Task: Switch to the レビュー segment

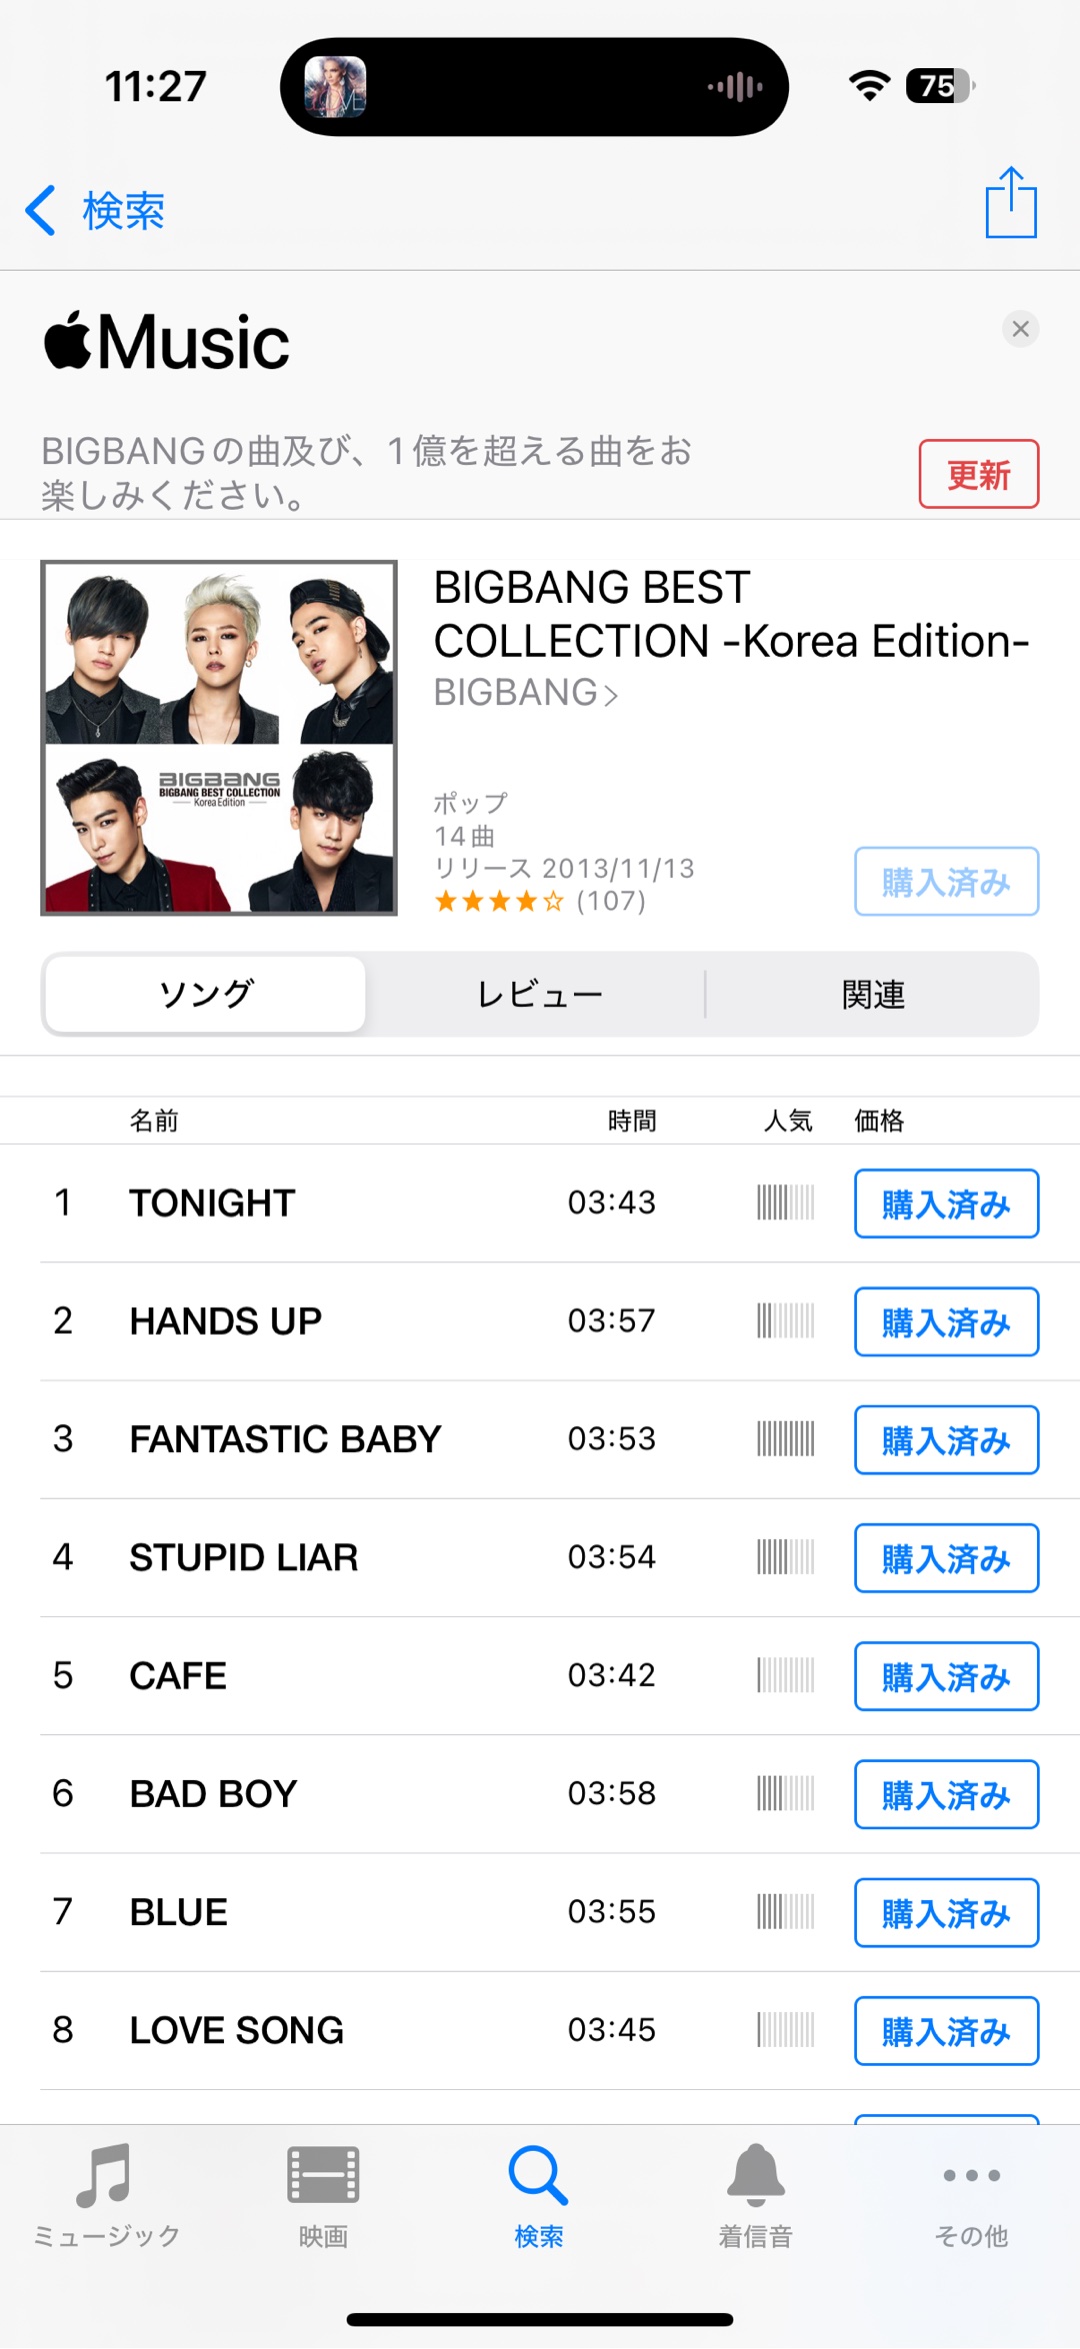Action: 539,994
